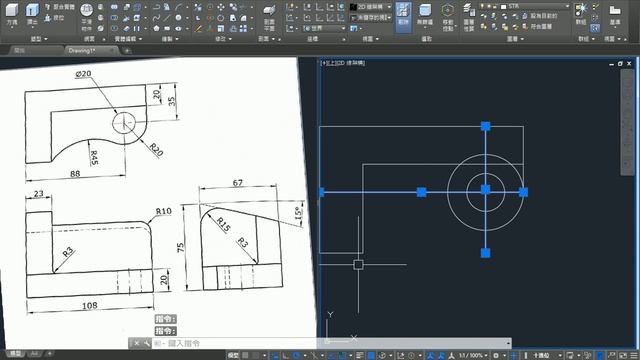Select the Spline tool in the Draw panel
The height and width of the screenshot is (360, 640).
(x=156, y=18)
